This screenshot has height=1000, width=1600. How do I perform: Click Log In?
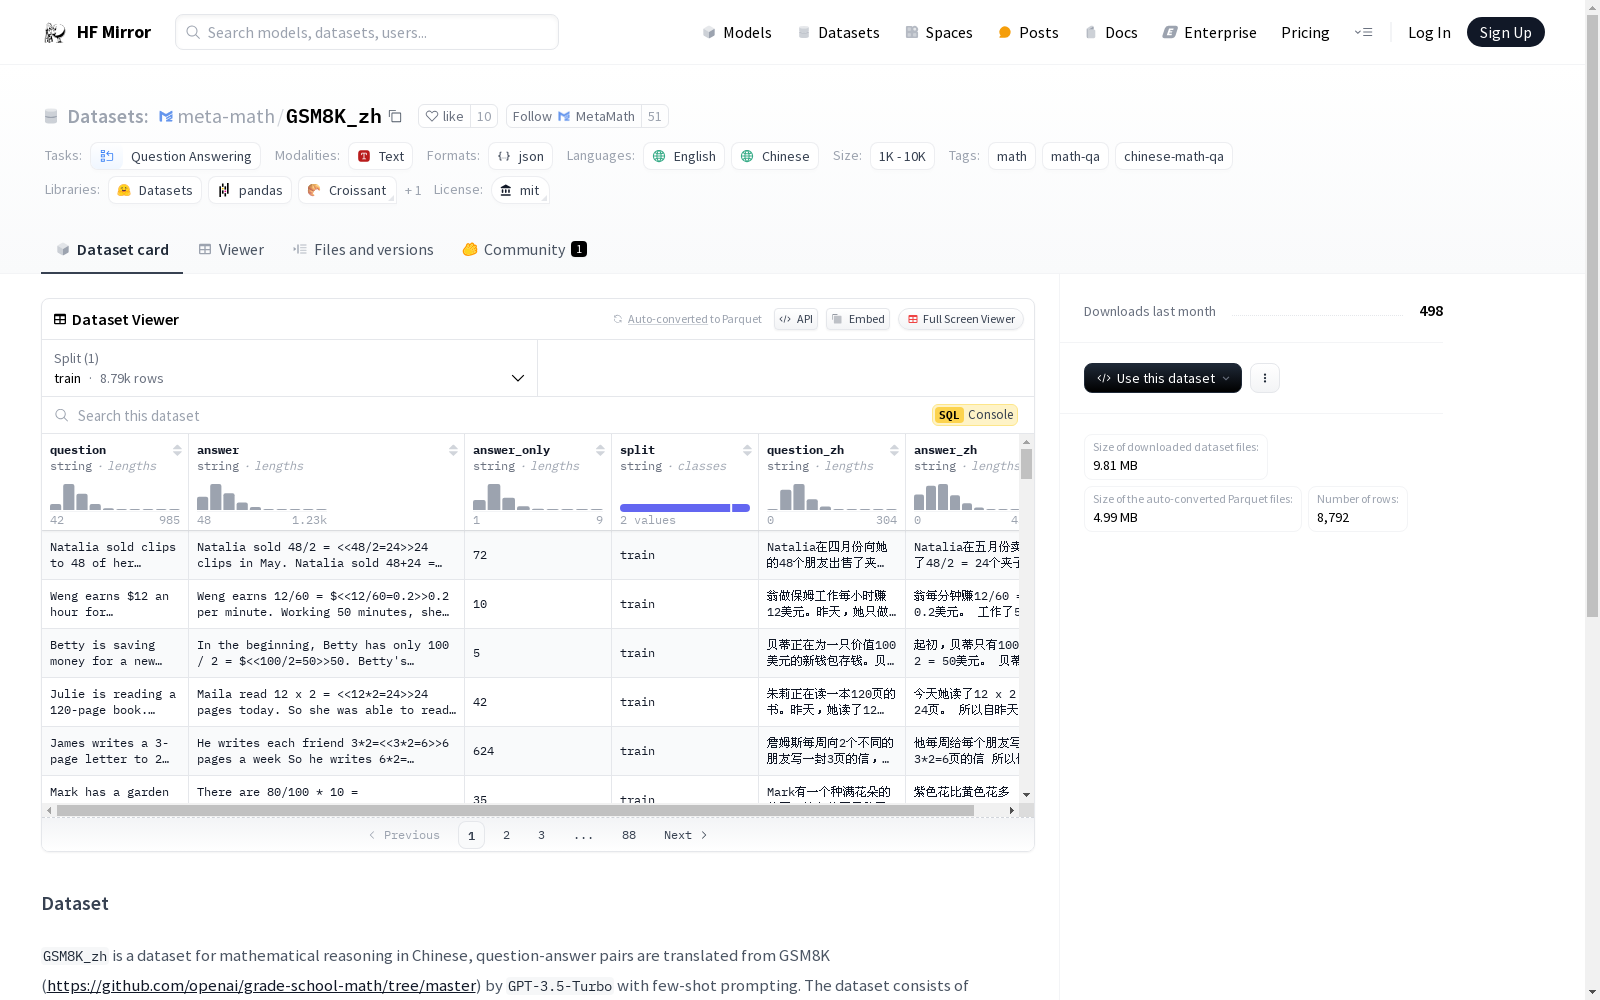coord(1429,32)
